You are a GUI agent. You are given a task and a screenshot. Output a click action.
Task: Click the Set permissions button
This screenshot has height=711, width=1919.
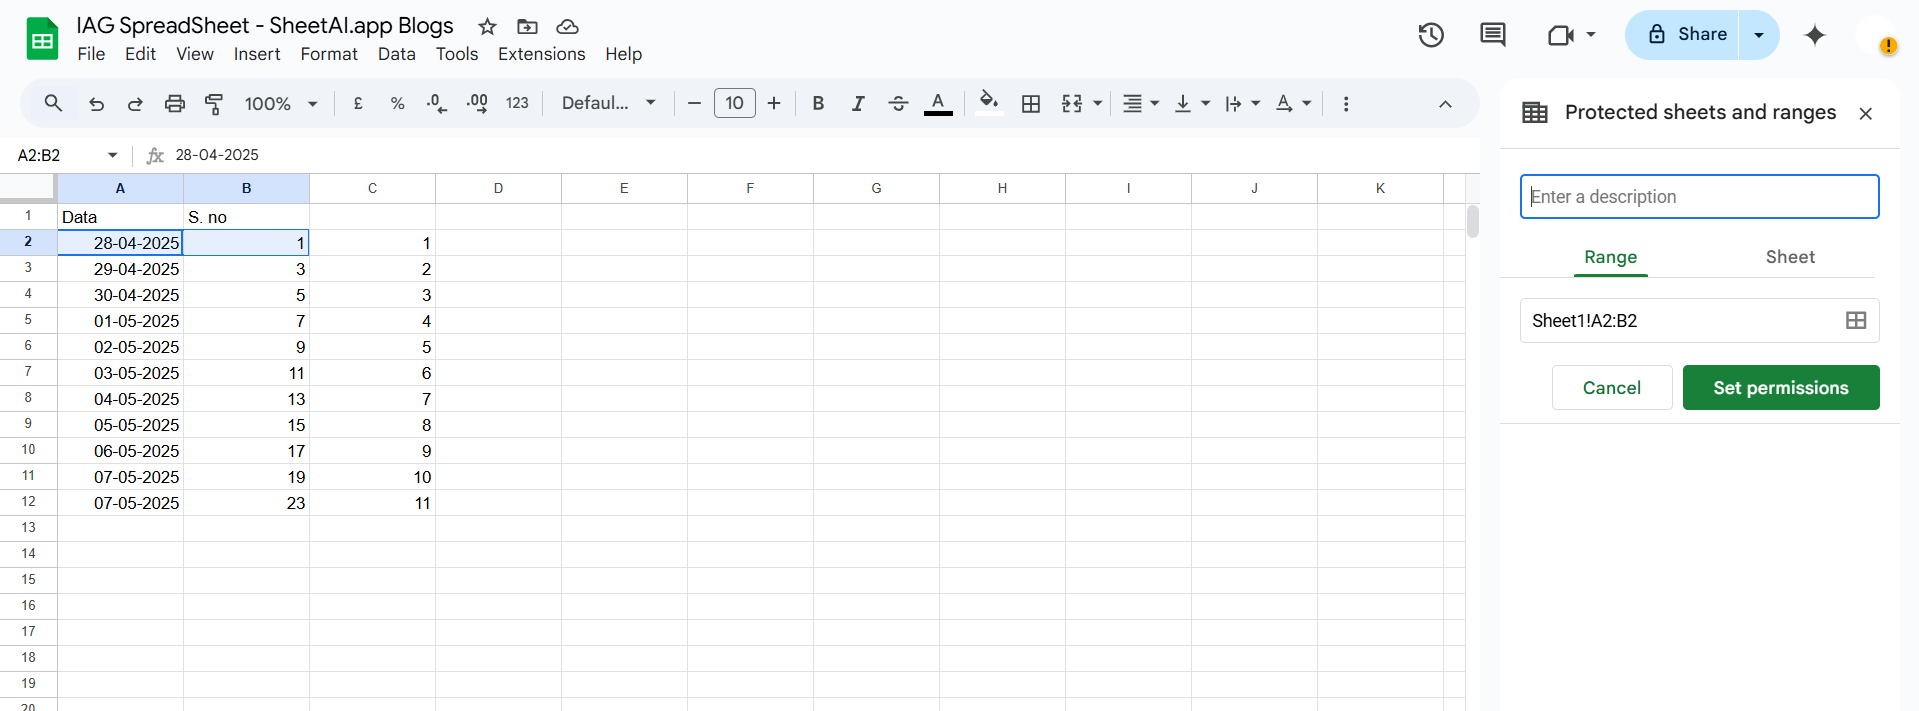pyautogui.click(x=1781, y=388)
